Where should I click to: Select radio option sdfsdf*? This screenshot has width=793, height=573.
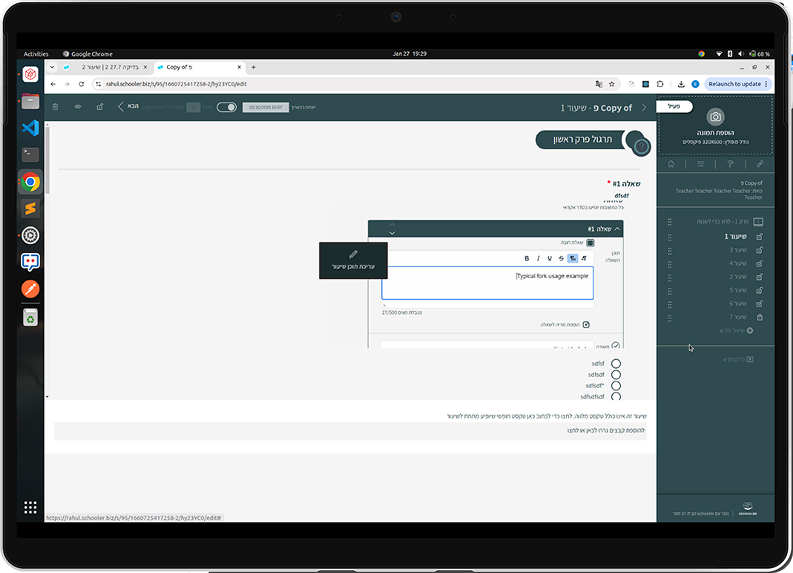(615, 386)
